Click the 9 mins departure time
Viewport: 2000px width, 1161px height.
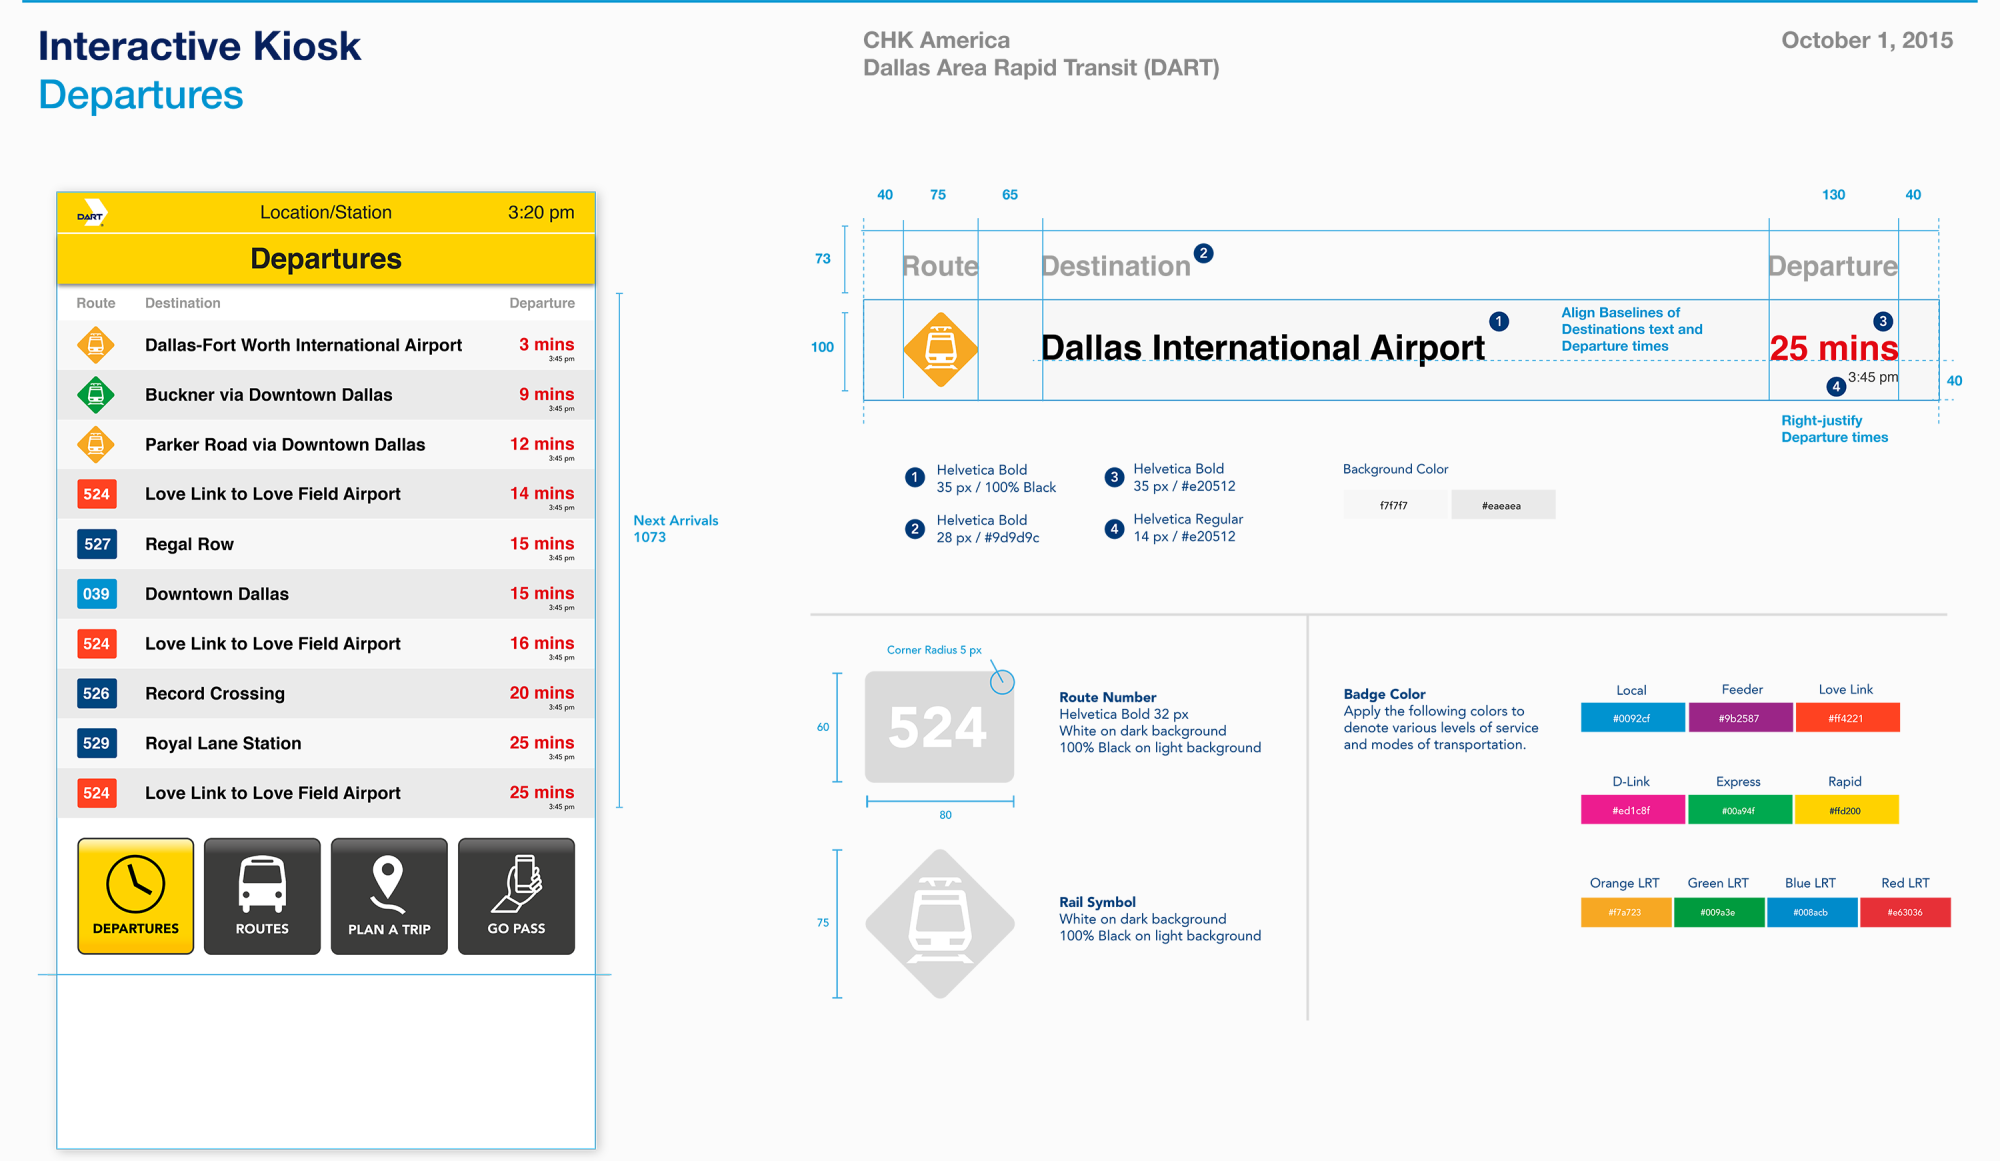[546, 394]
